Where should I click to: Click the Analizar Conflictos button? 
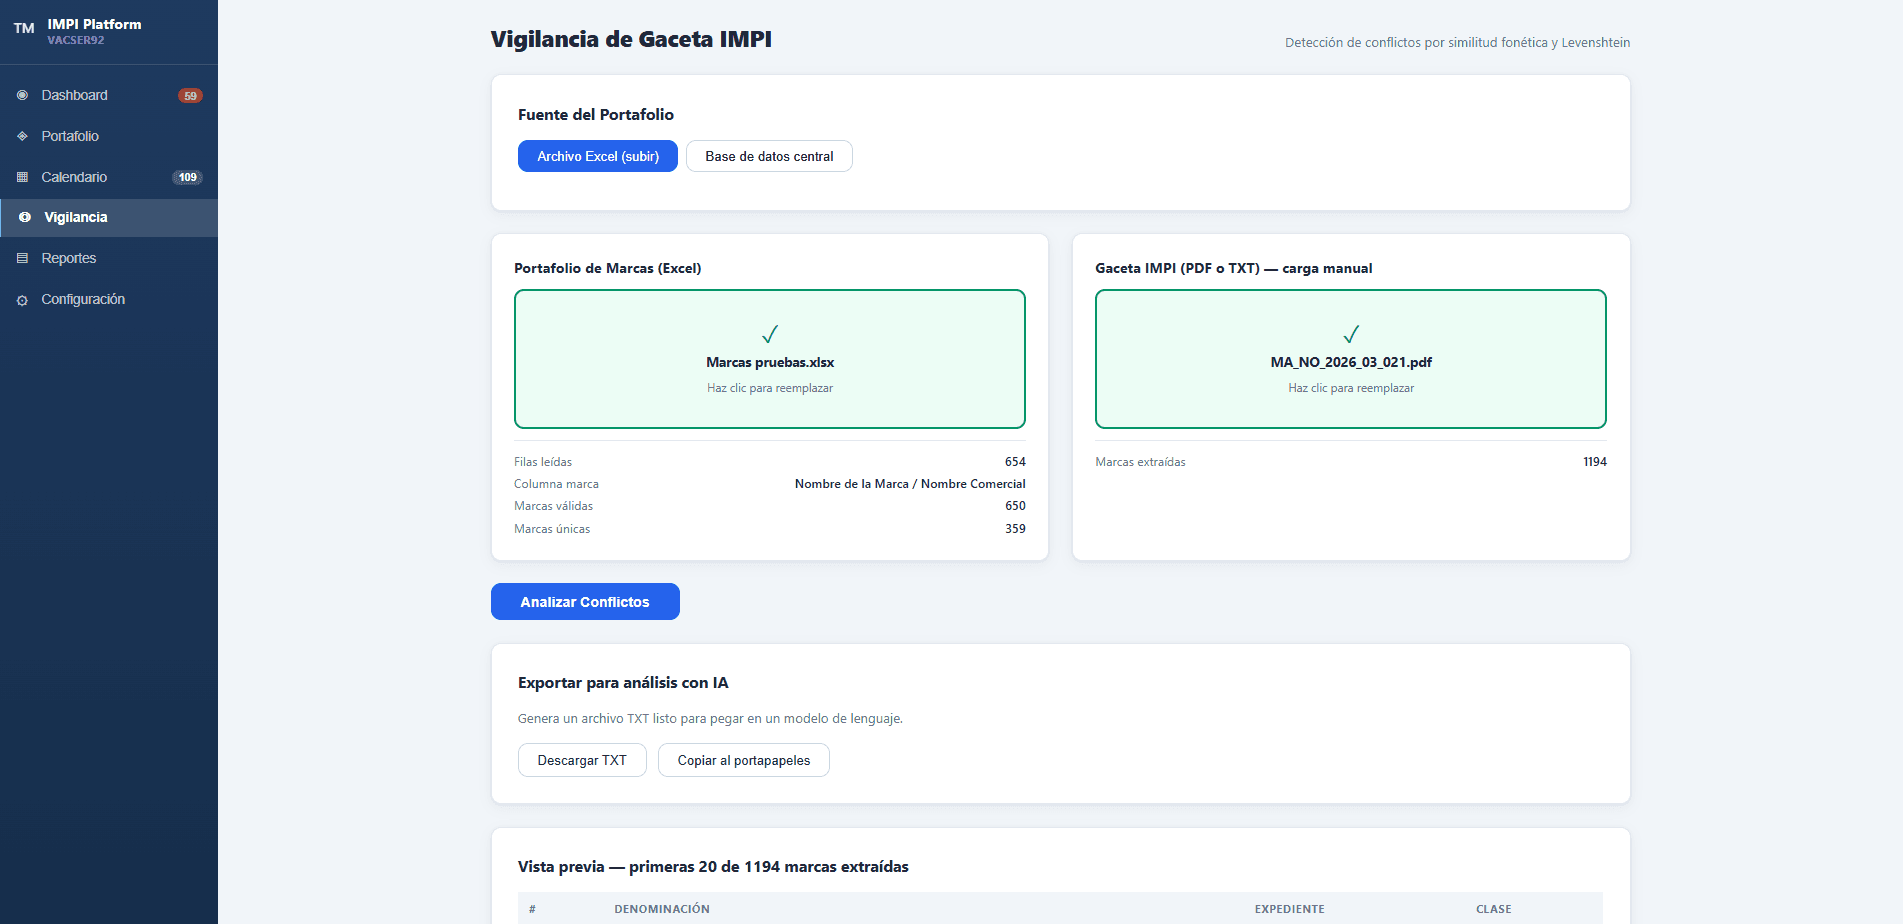click(x=585, y=602)
